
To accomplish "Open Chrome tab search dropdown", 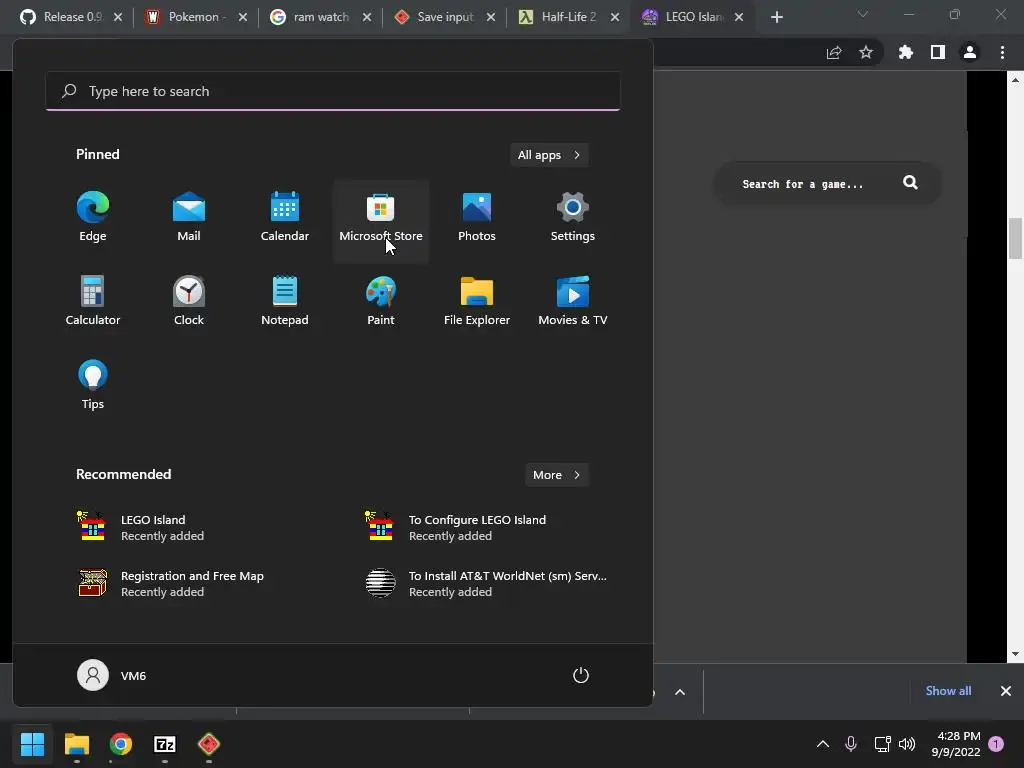I will tap(863, 14).
